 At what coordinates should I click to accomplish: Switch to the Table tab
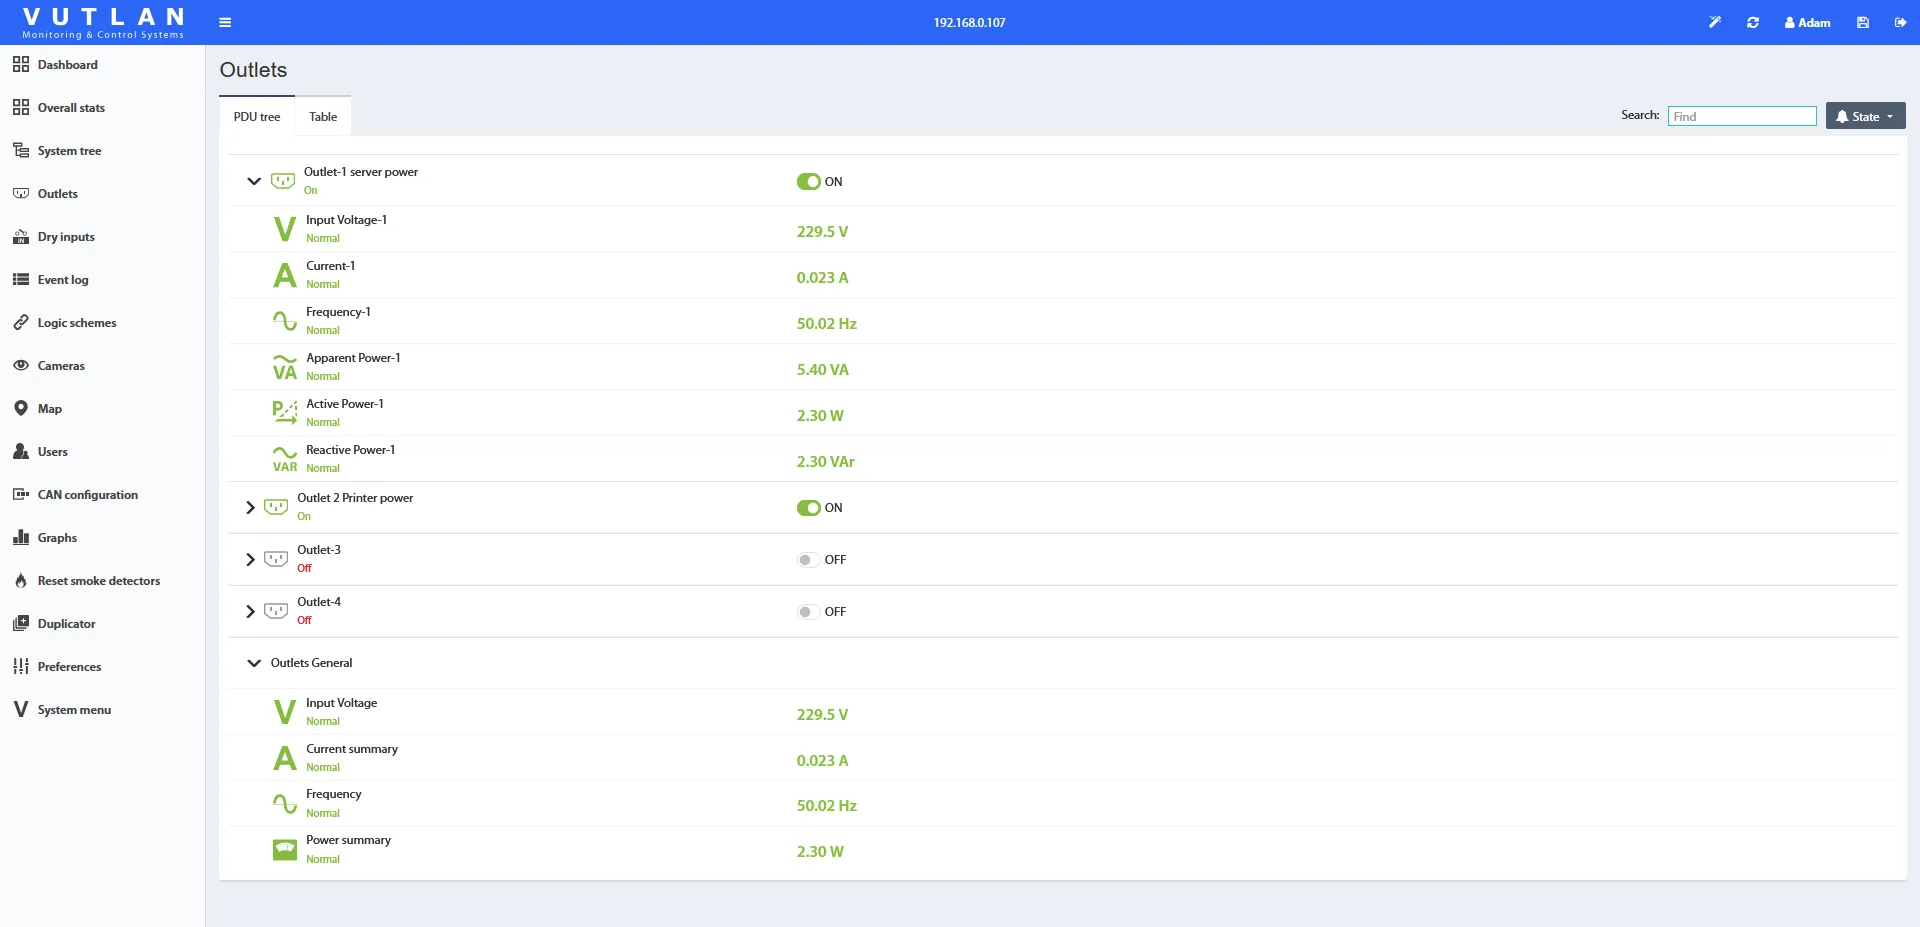[323, 117]
